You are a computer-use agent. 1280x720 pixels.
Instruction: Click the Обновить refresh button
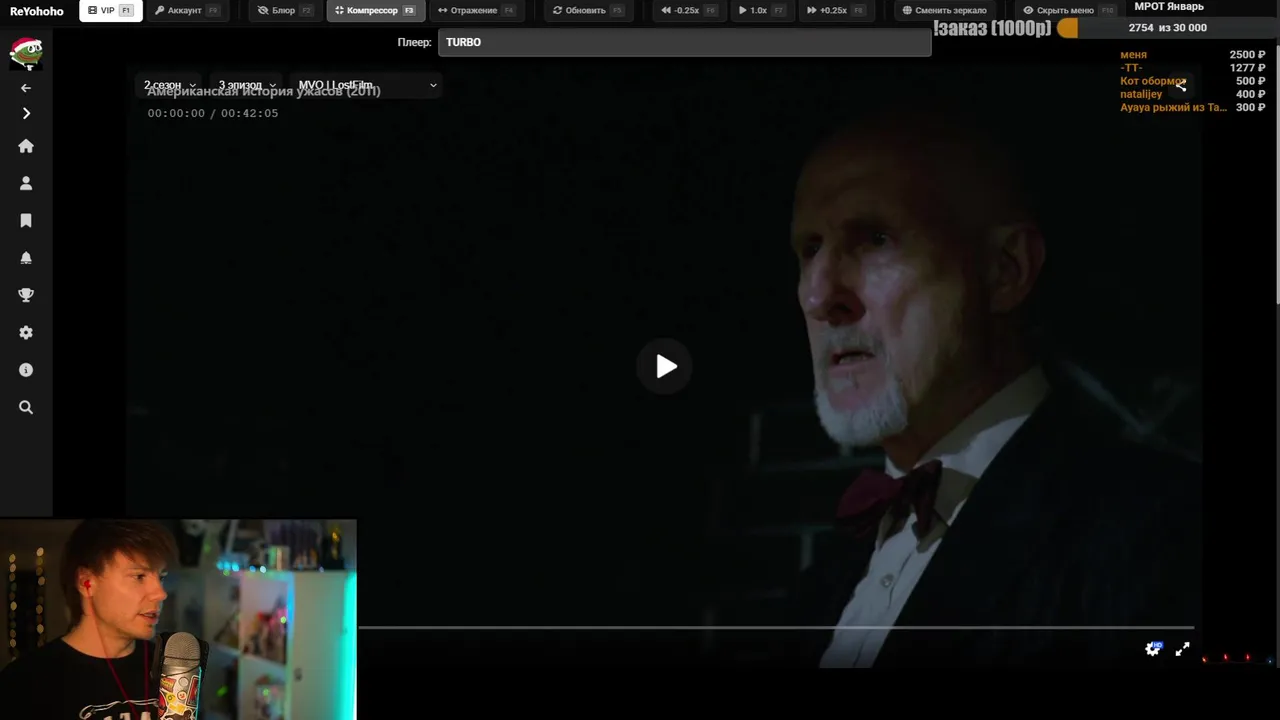[x=588, y=11]
